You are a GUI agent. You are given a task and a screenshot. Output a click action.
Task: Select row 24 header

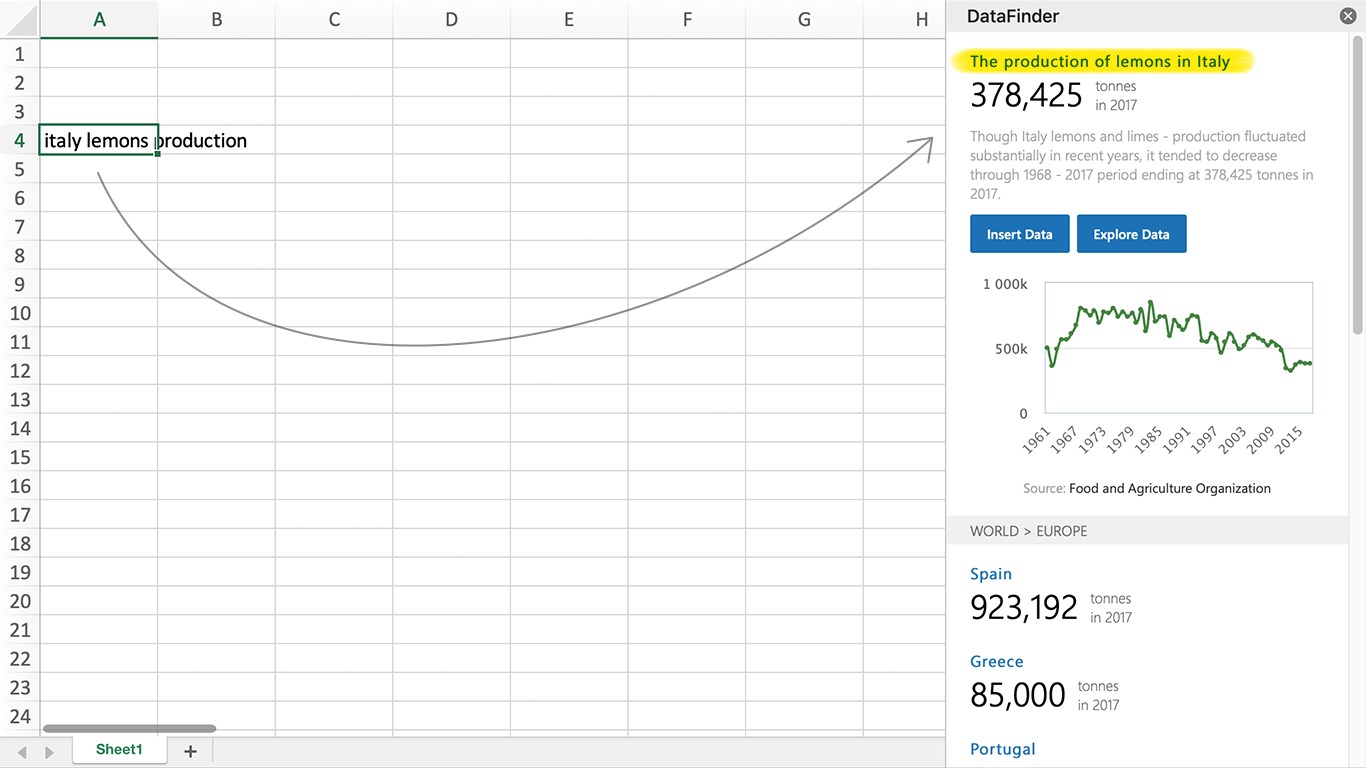point(20,716)
